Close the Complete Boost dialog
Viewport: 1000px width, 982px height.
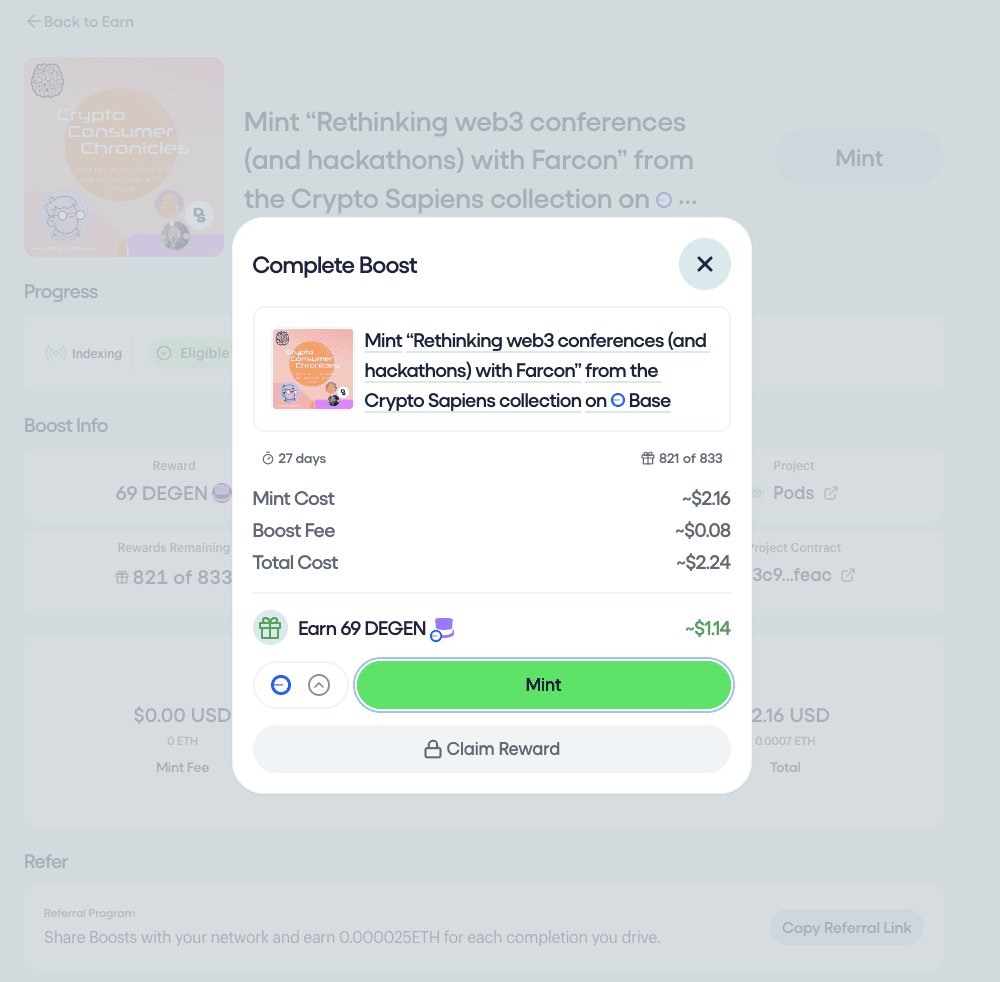704,264
